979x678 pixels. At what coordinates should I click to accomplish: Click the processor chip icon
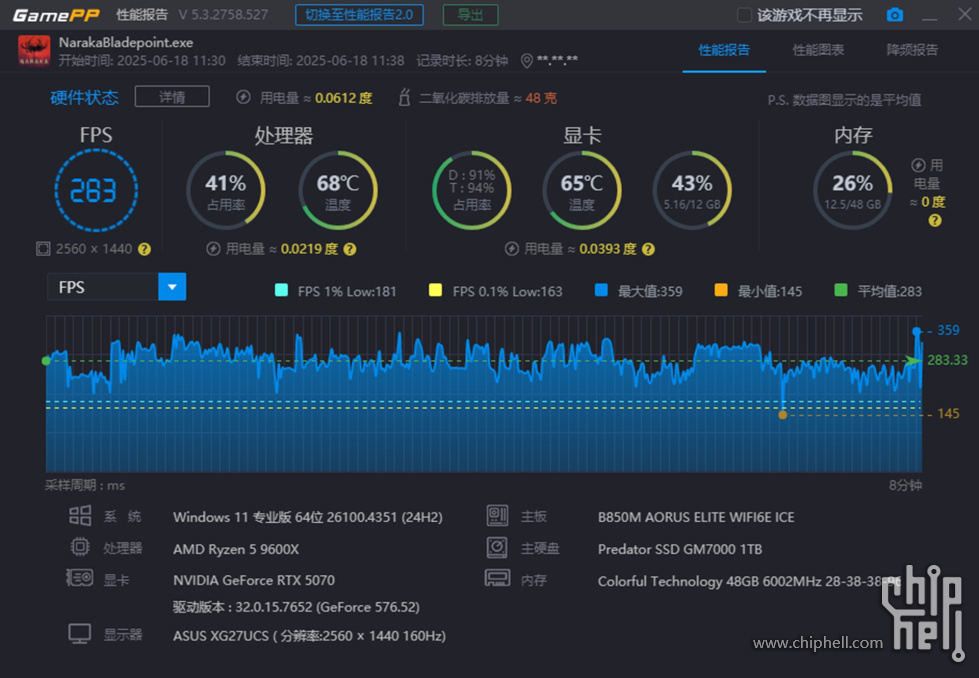(80, 547)
